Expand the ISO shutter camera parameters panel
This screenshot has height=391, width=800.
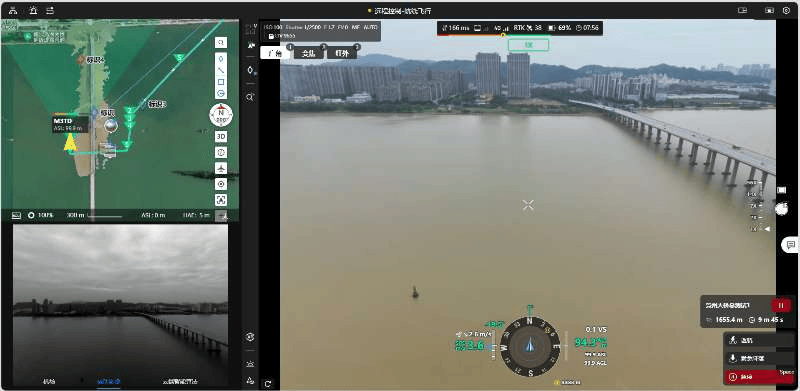pyautogui.click(x=321, y=31)
